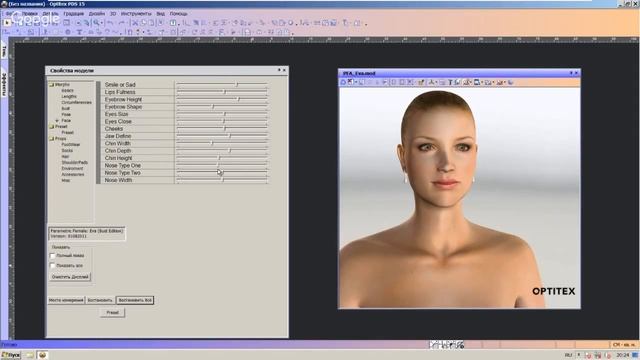Image resolution: width=640 pixels, height=360 pixels.
Task: Click the Nose Width slider
Action: 222,180
